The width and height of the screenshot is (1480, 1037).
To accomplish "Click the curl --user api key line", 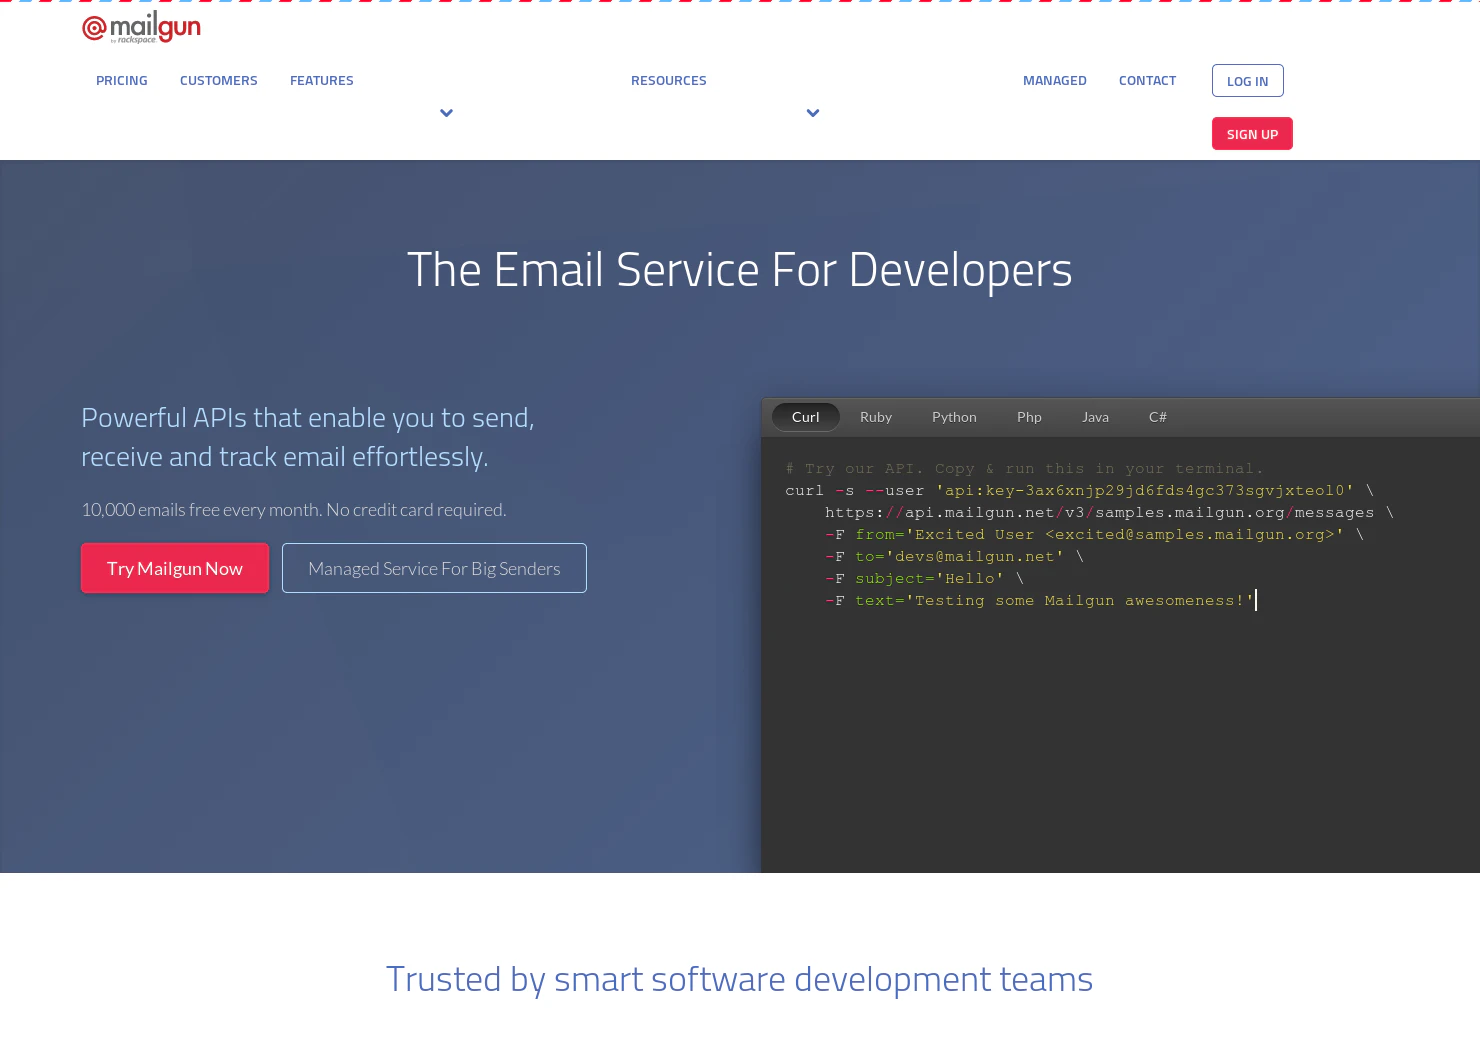I will point(1080,490).
